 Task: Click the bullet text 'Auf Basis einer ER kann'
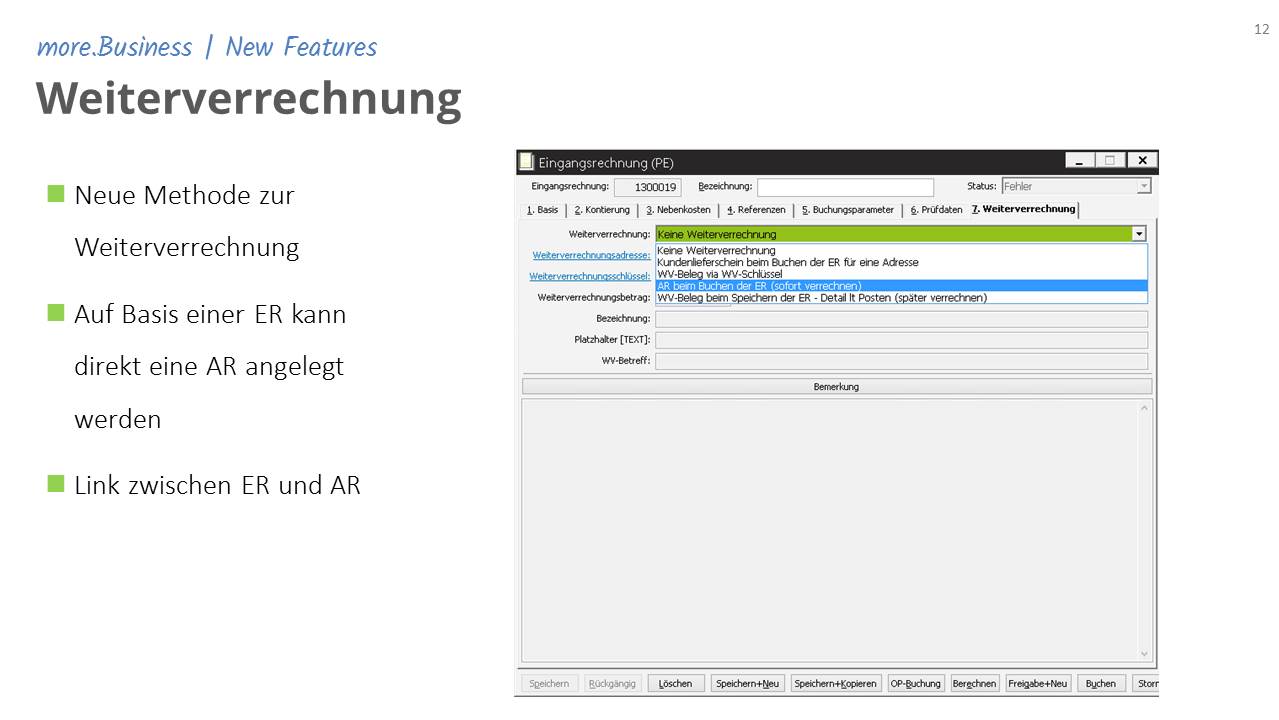[x=210, y=315]
